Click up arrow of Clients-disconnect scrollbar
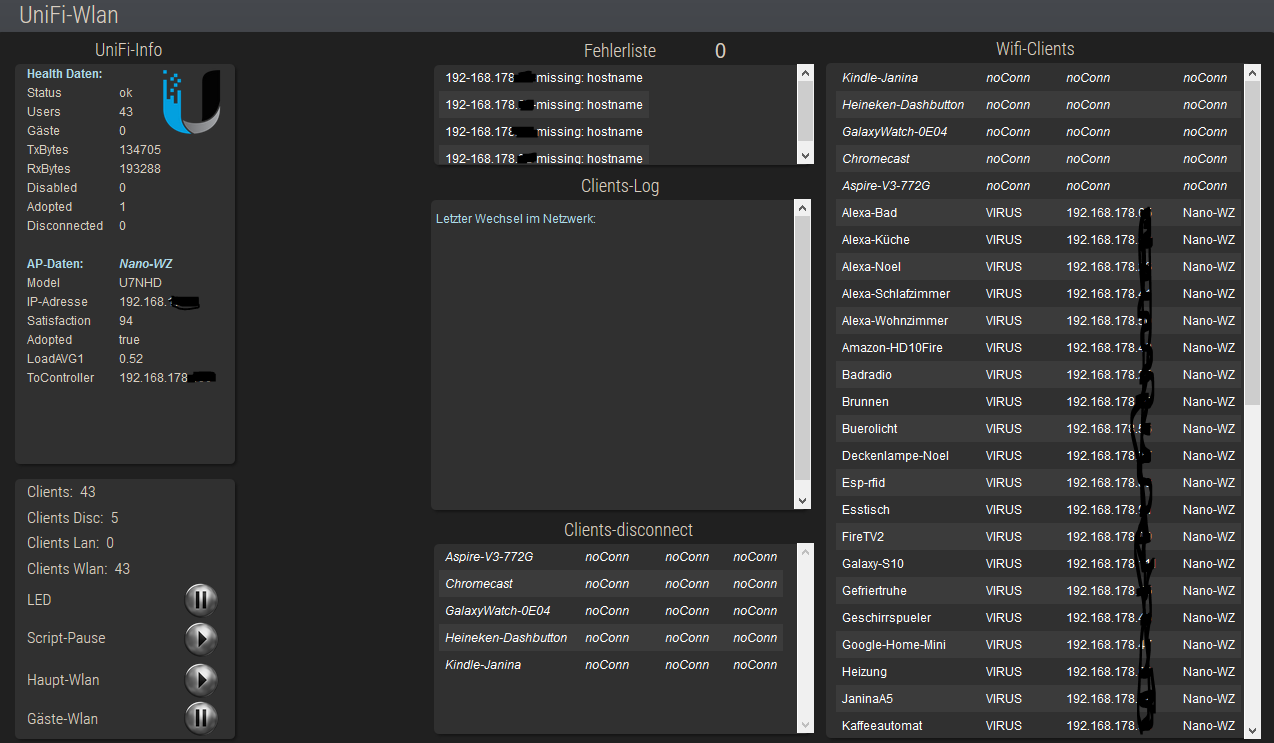This screenshot has width=1274, height=743. (x=806, y=551)
